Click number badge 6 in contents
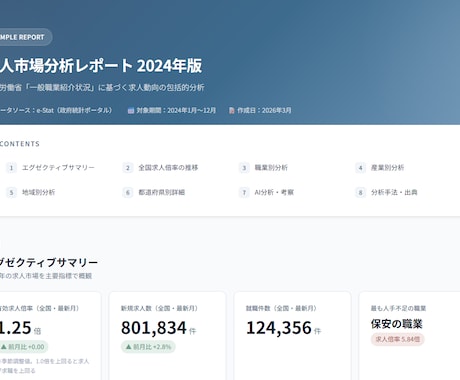This screenshot has height=380, width=460. (x=128, y=192)
